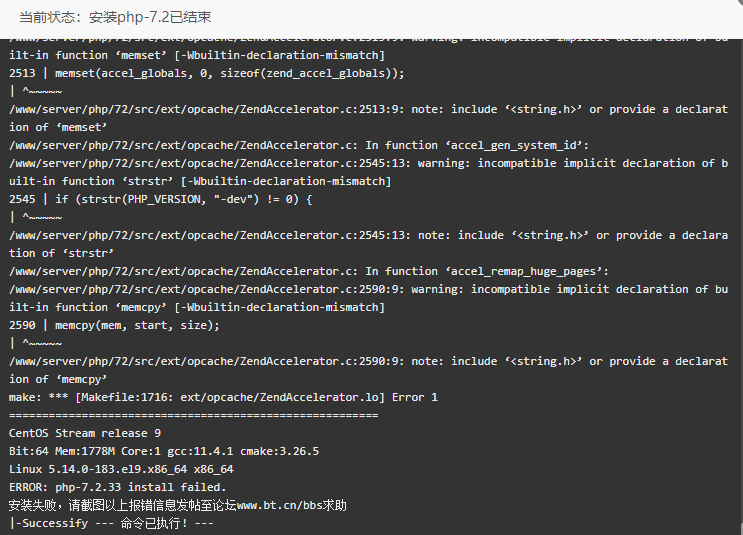This screenshot has width=743, height=535.
Task: Click the 'ERROR: php-7.2.33 install failed.' line
Action: 118,487
